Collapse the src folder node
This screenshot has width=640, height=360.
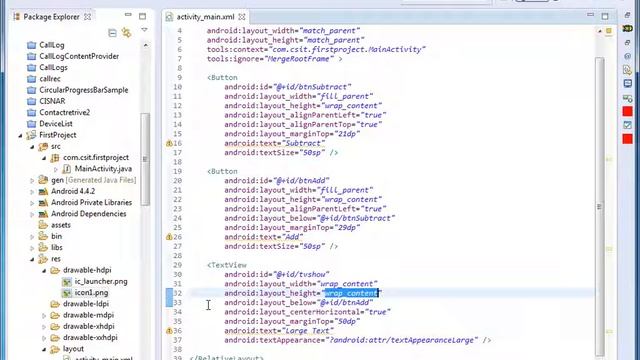click(32, 147)
